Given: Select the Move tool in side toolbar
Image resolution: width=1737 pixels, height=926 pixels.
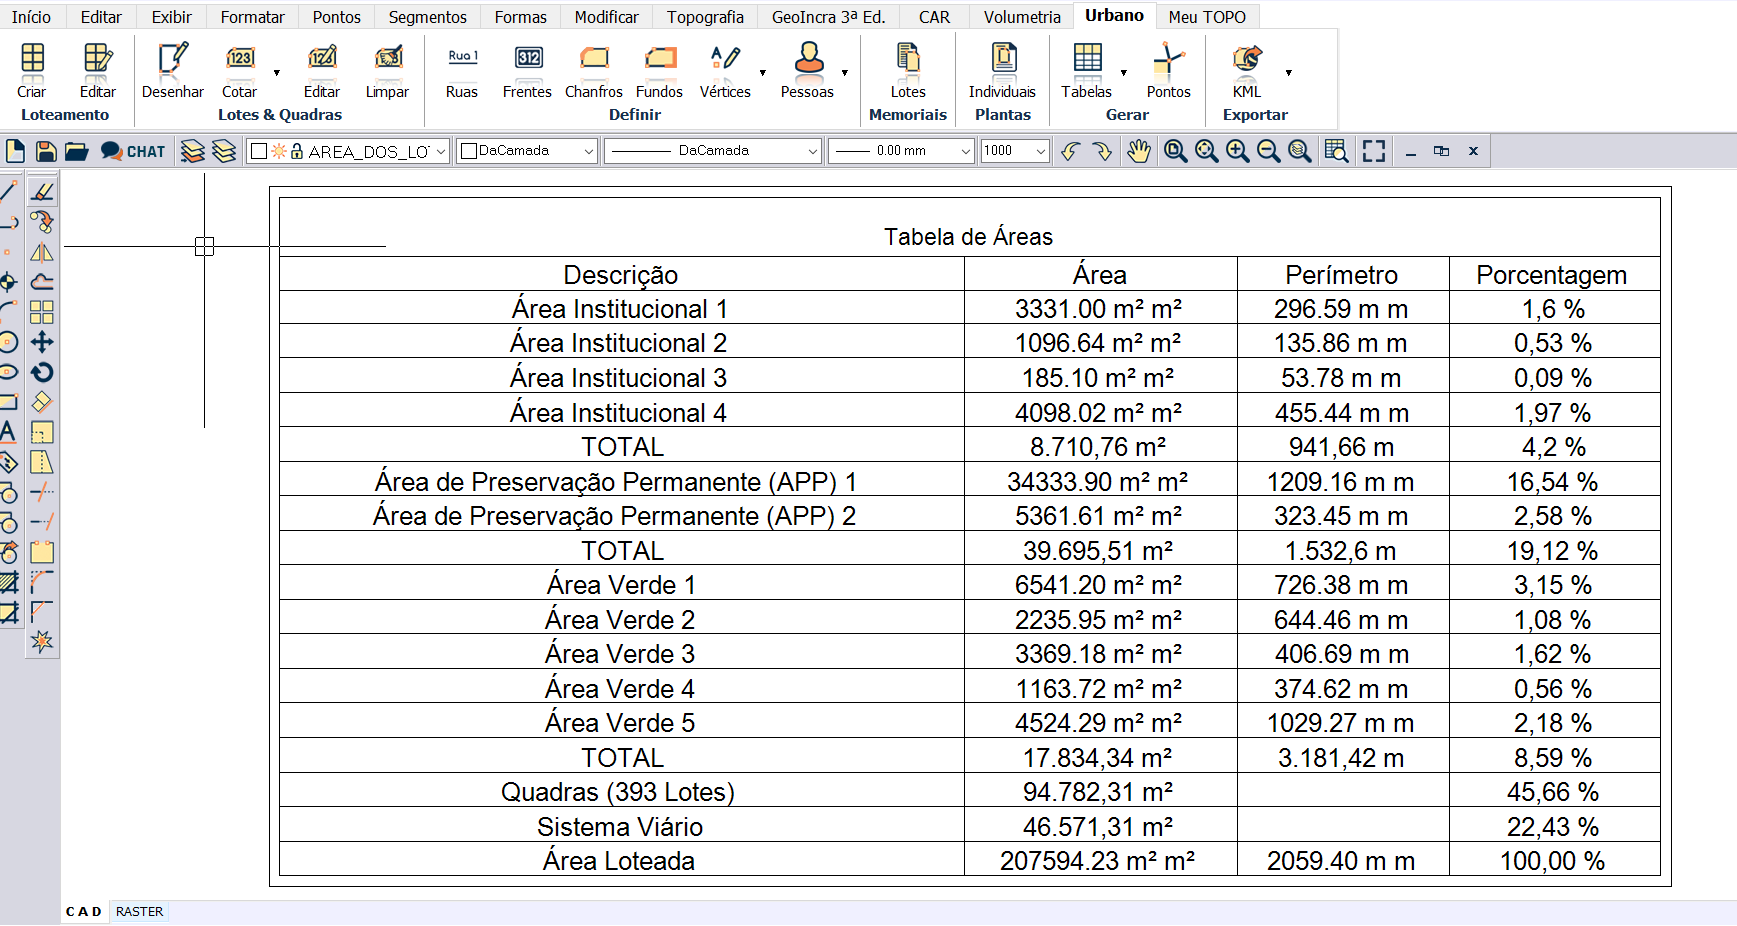Looking at the screenshot, I should pos(42,342).
